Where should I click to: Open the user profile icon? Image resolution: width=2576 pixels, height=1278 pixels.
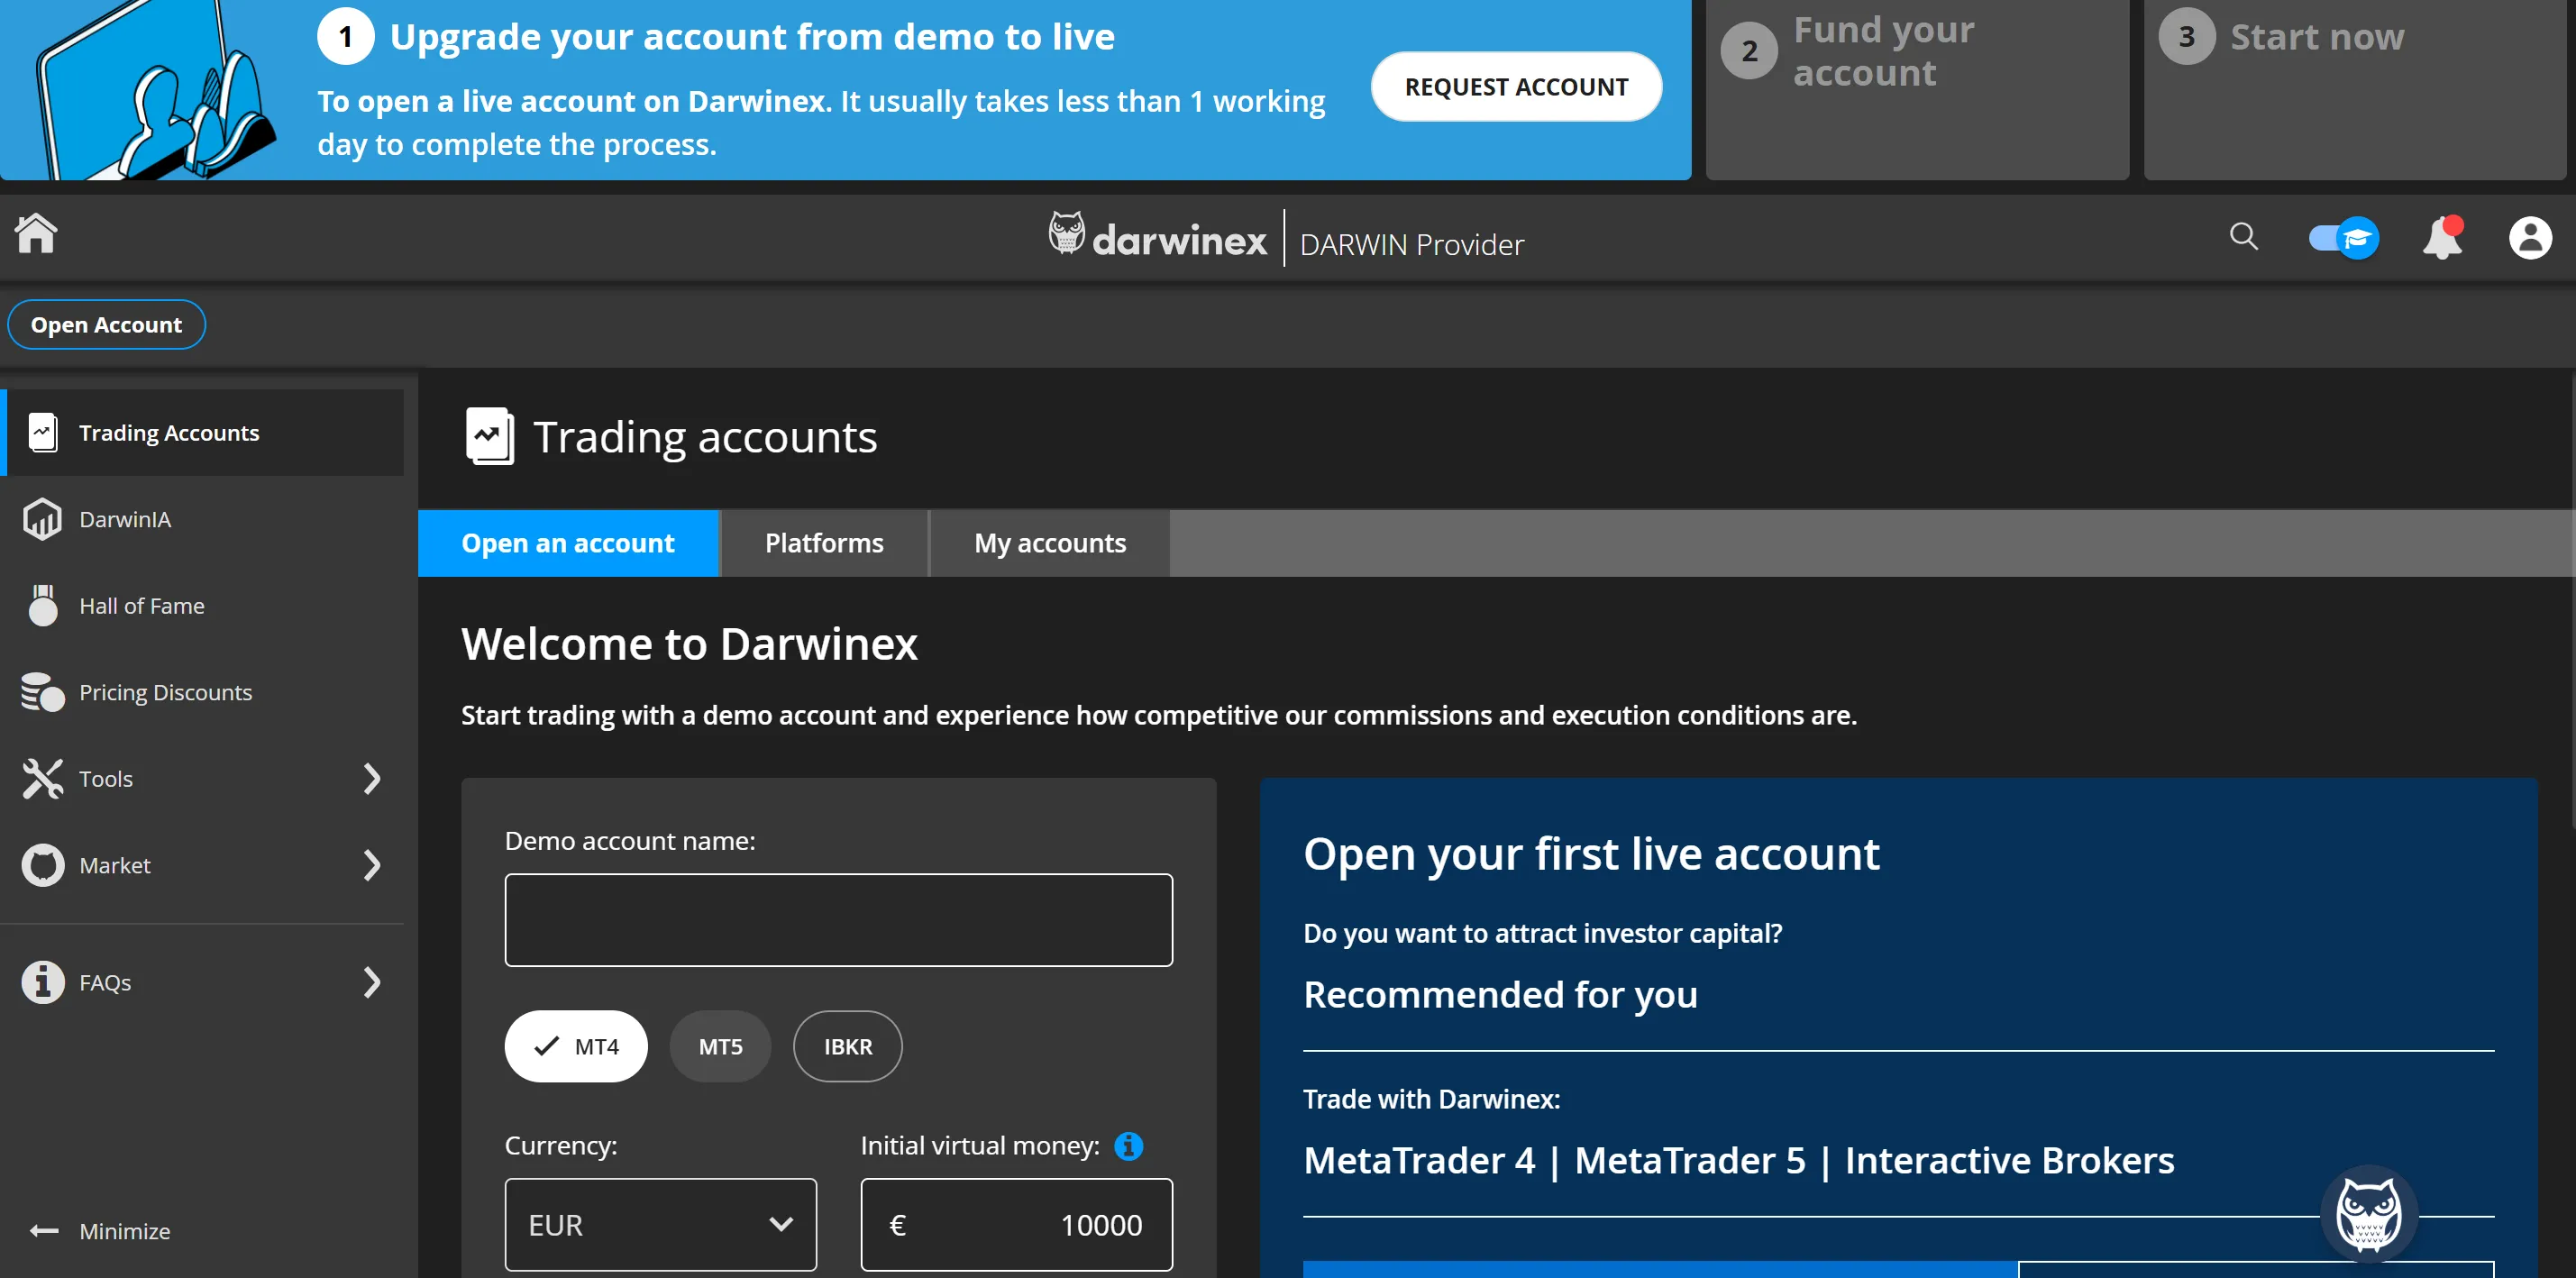[x=2530, y=238]
